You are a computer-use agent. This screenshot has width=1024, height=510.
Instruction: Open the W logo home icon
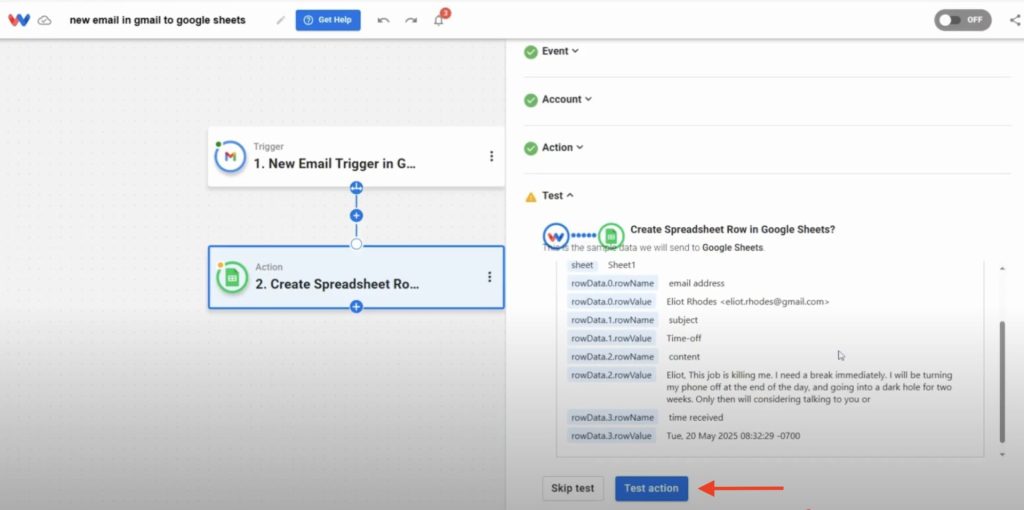19,20
